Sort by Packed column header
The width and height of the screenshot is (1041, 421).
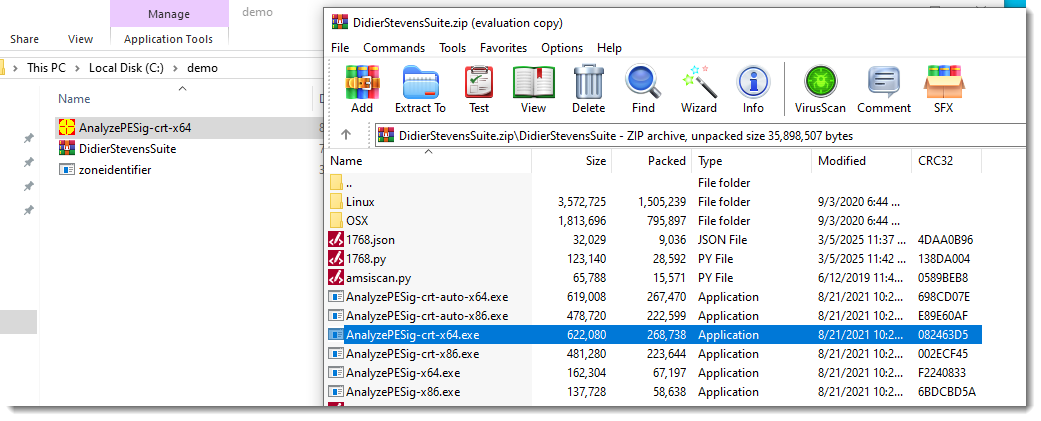(651, 161)
